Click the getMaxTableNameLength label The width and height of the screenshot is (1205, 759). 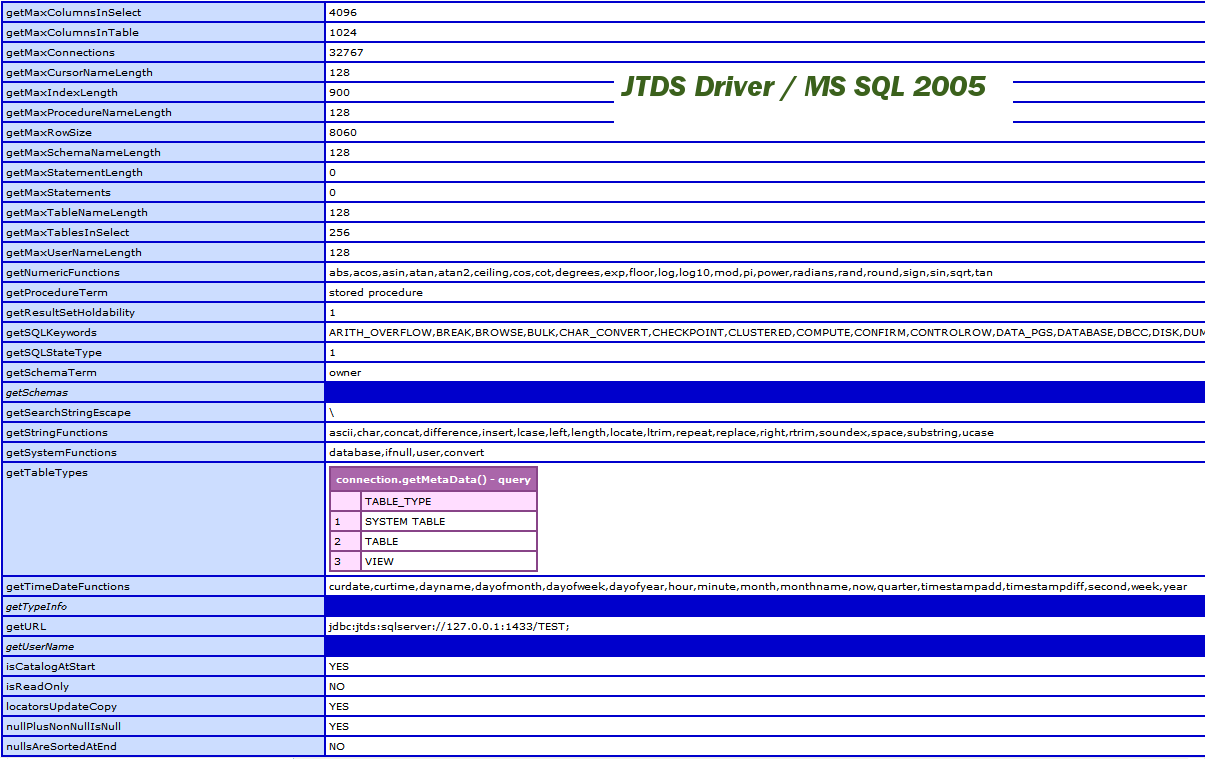tap(77, 213)
